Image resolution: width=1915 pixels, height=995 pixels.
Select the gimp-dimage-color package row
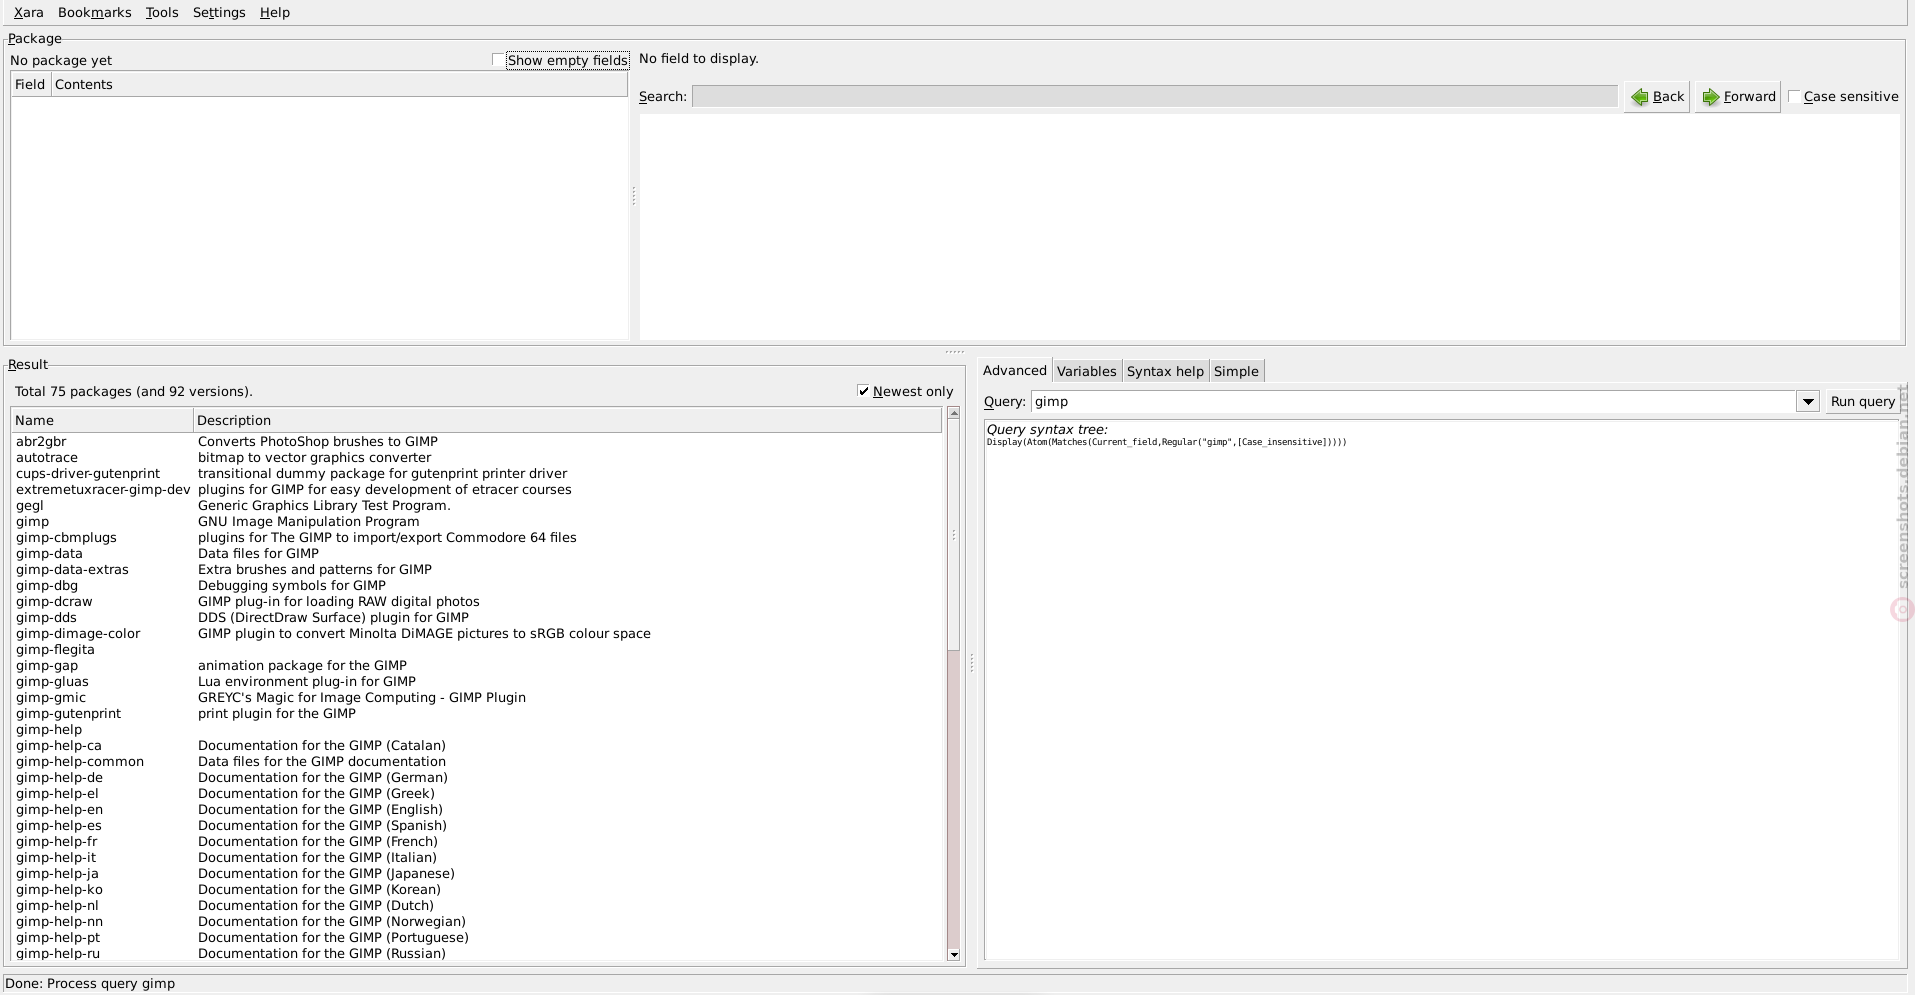(x=477, y=633)
